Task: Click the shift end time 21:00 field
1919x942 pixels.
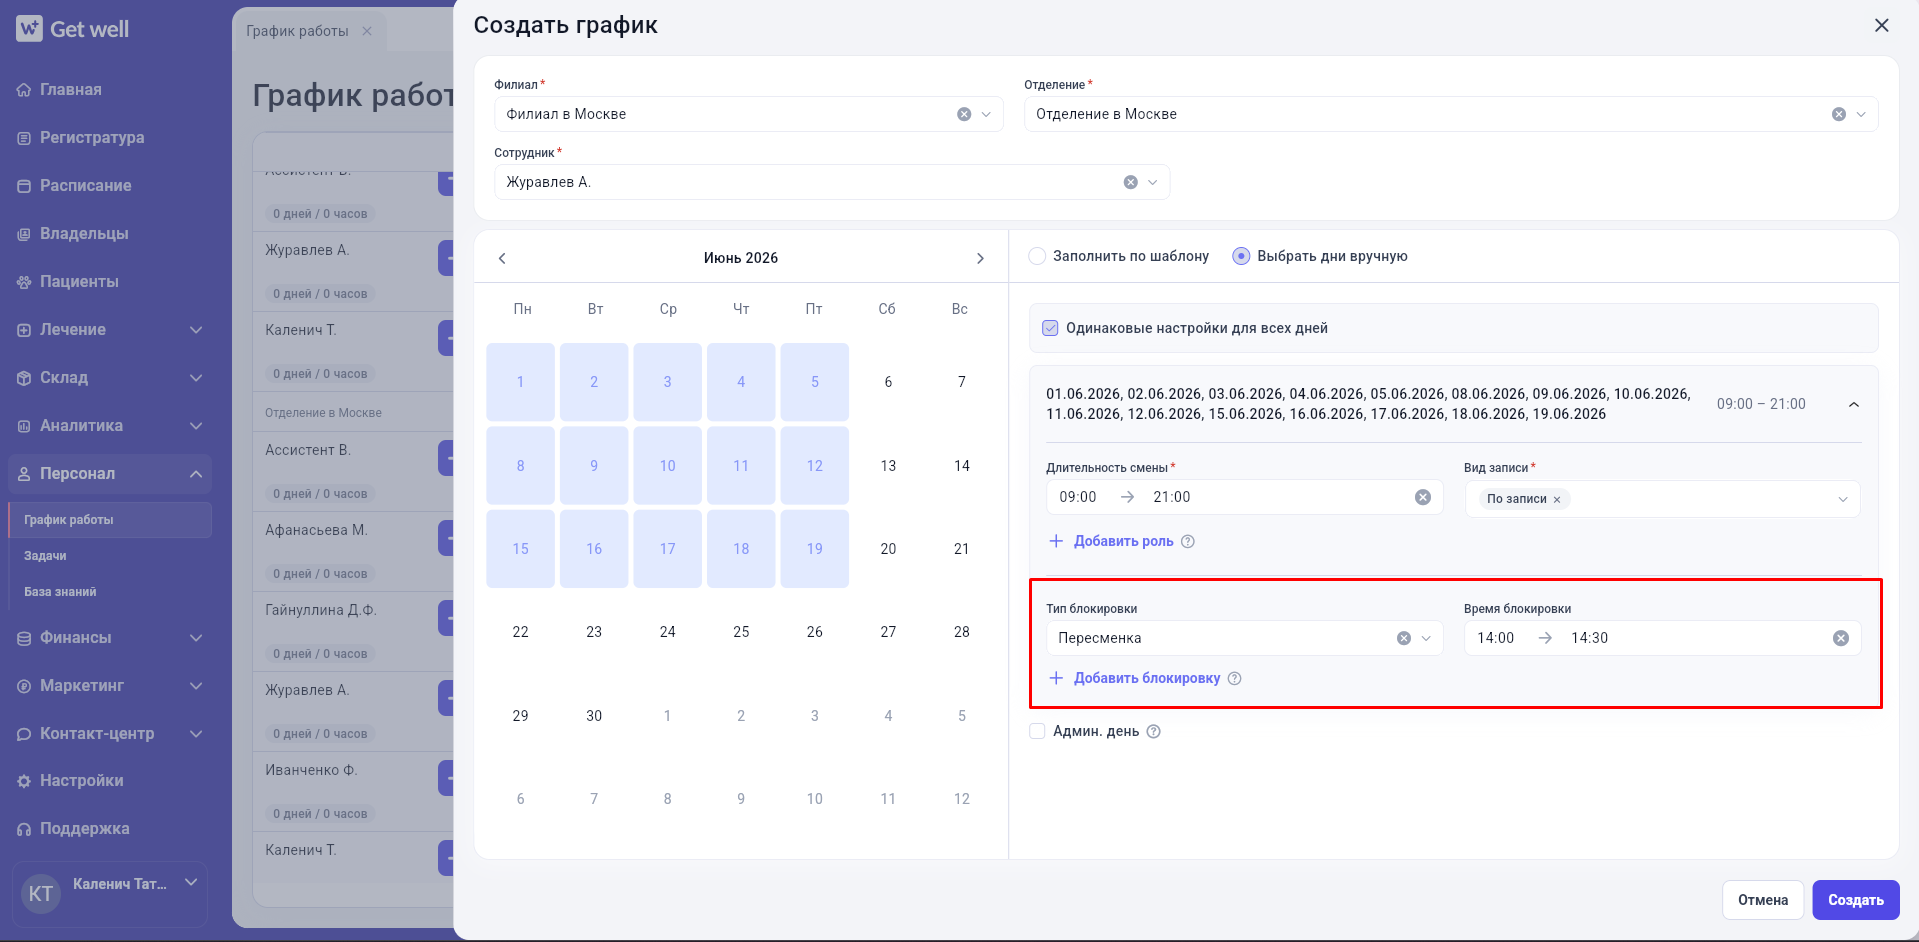Action: [1172, 497]
